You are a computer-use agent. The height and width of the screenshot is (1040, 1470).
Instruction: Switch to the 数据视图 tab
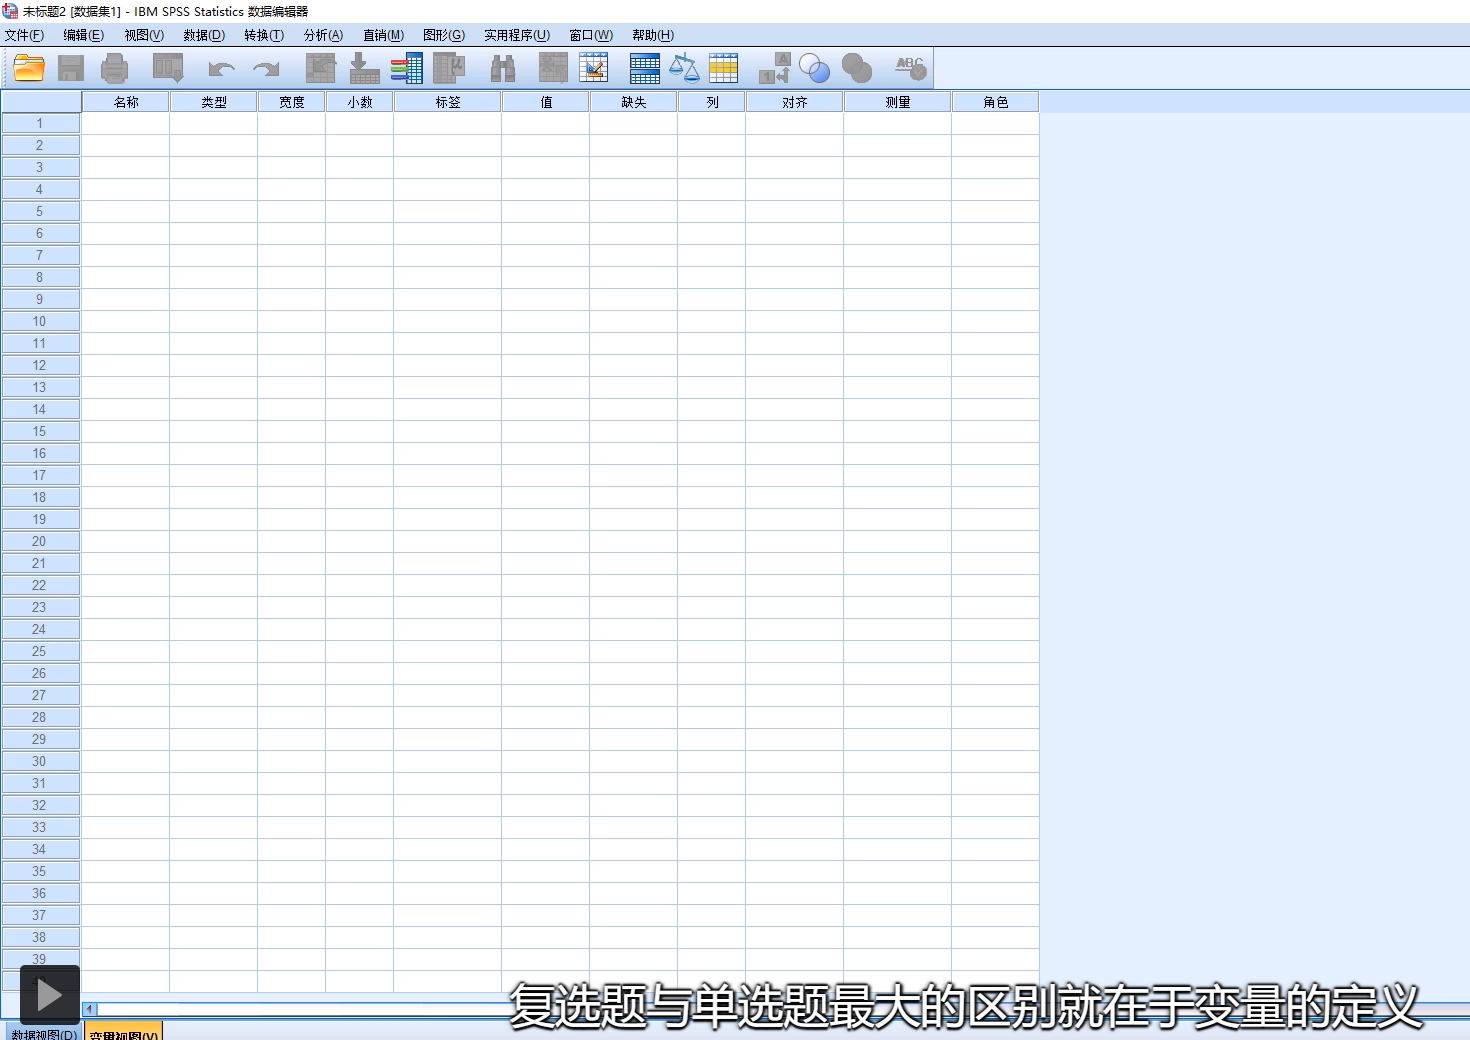43,1033
